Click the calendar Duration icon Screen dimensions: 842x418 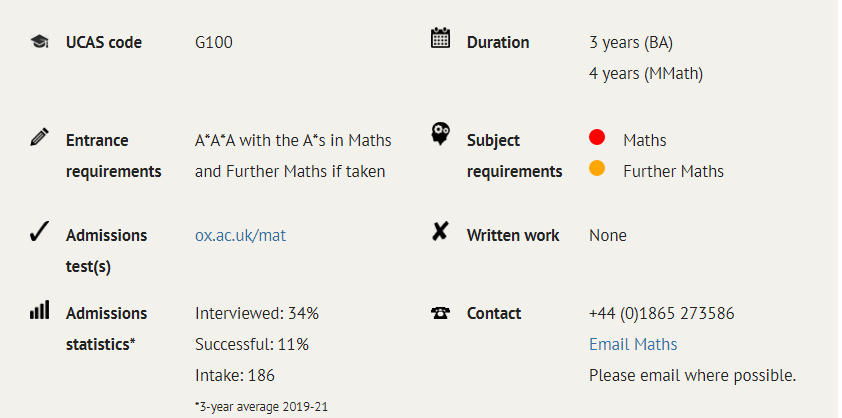click(x=440, y=39)
